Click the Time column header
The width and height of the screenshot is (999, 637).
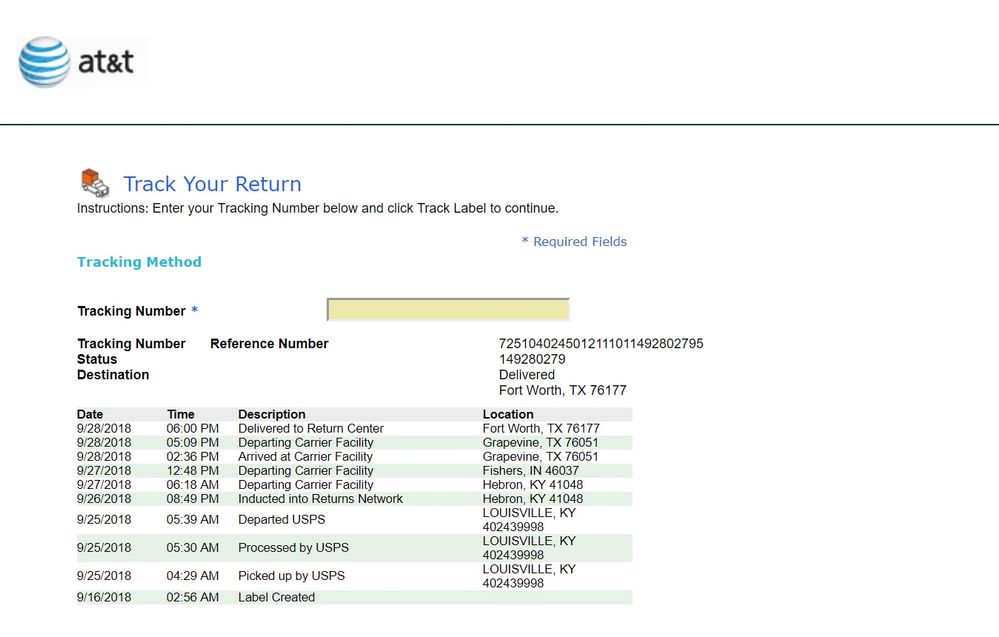point(181,414)
